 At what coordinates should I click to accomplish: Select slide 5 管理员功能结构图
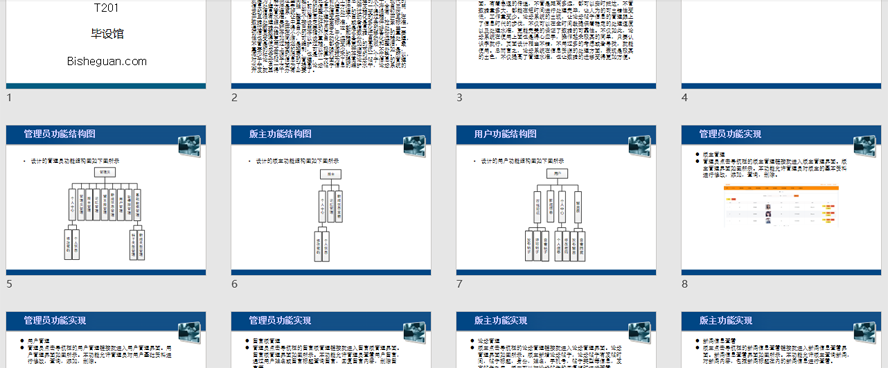(x=106, y=200)
